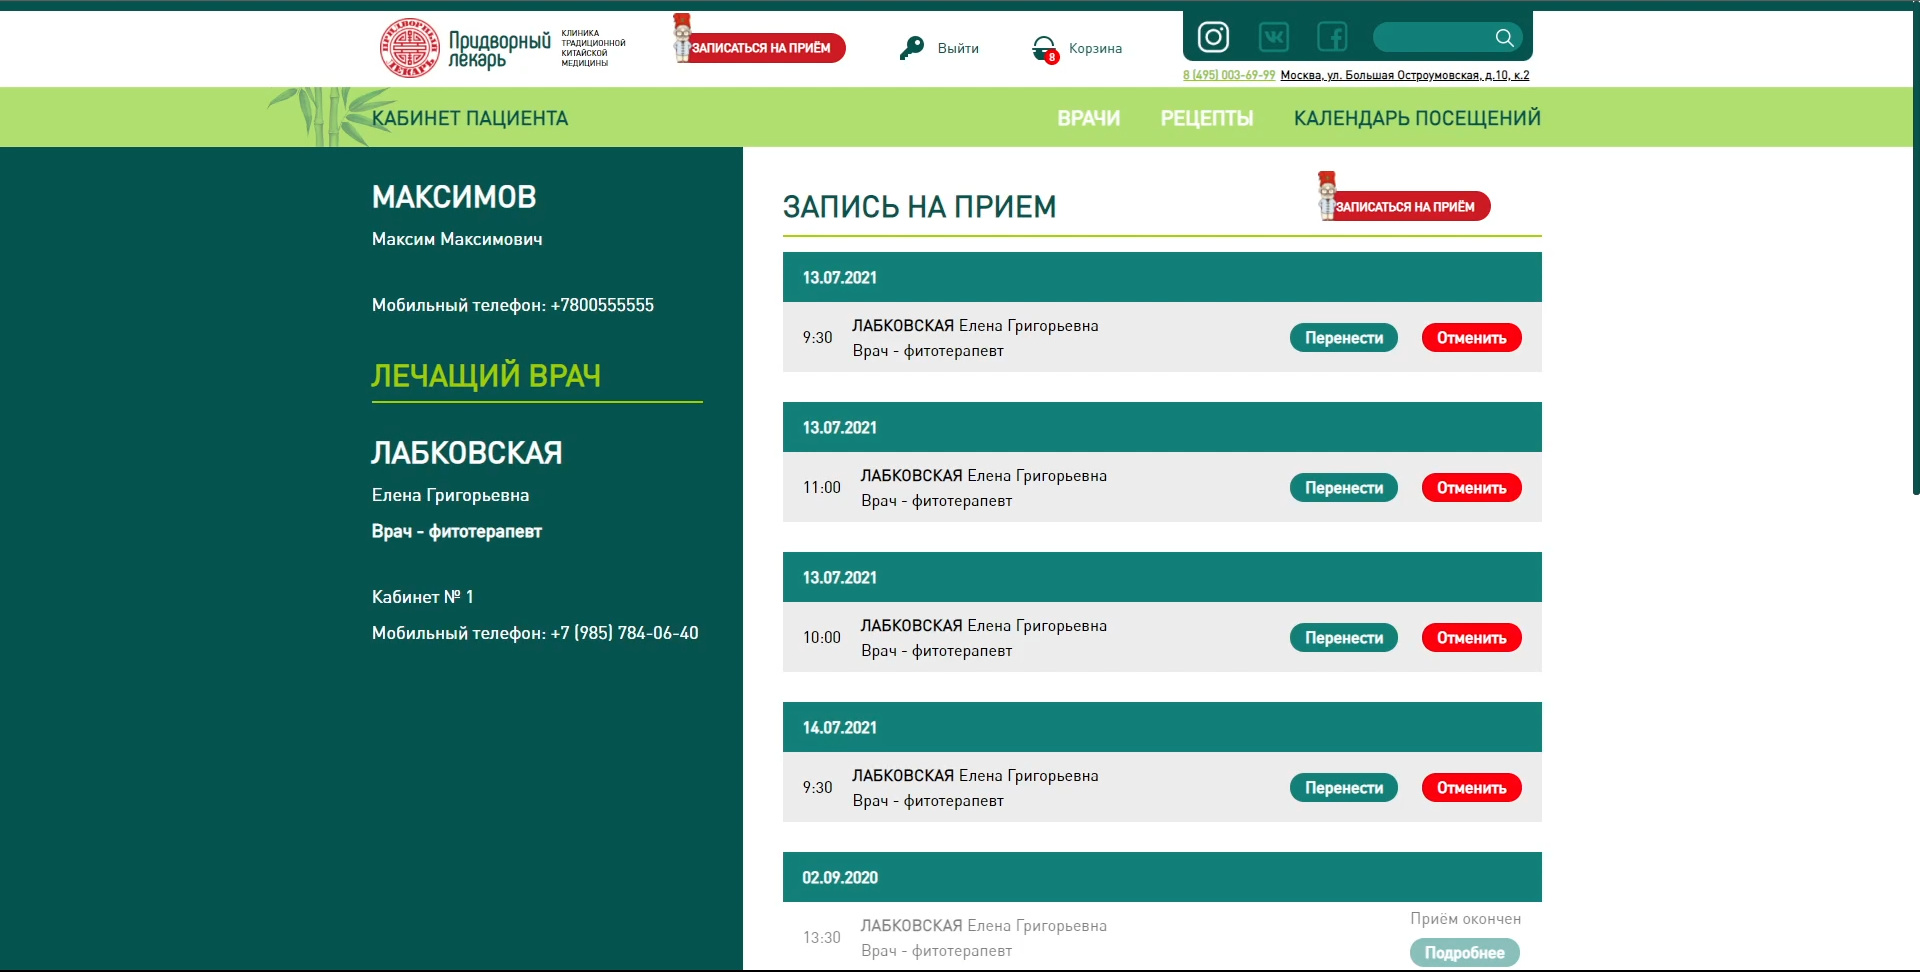
Task: Open the VK social network icon
Action: pyautogui.click(x=1273, y=37)
